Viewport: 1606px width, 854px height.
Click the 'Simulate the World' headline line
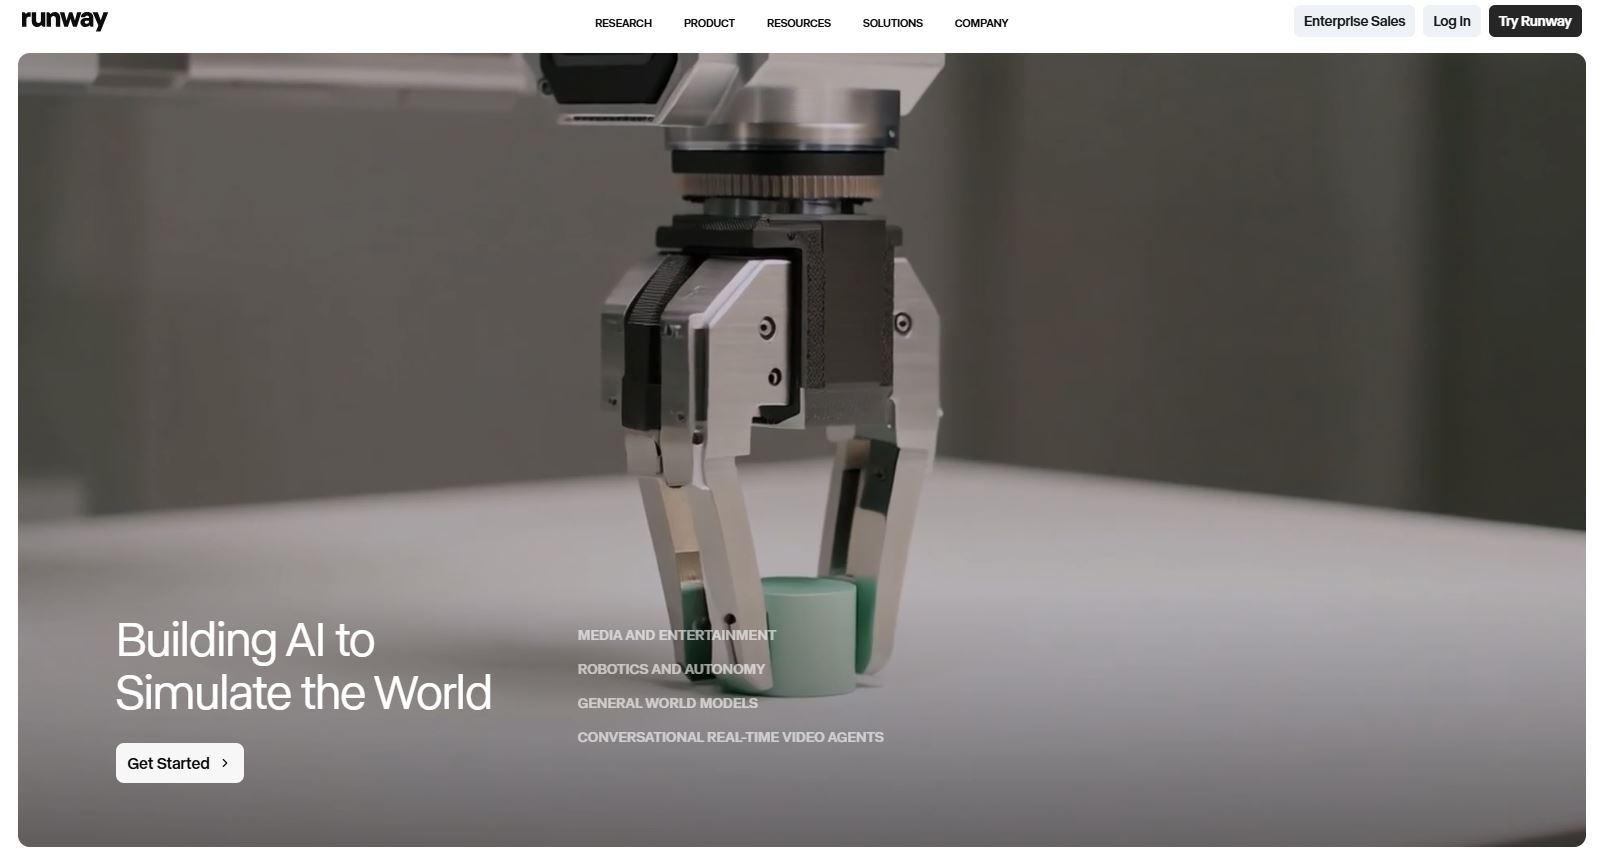coord(303,693)
